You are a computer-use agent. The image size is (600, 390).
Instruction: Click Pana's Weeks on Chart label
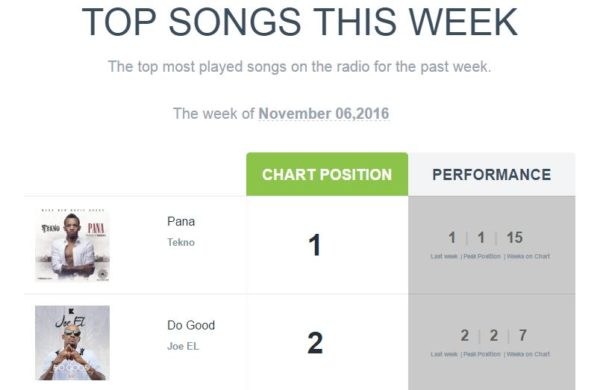528,256
